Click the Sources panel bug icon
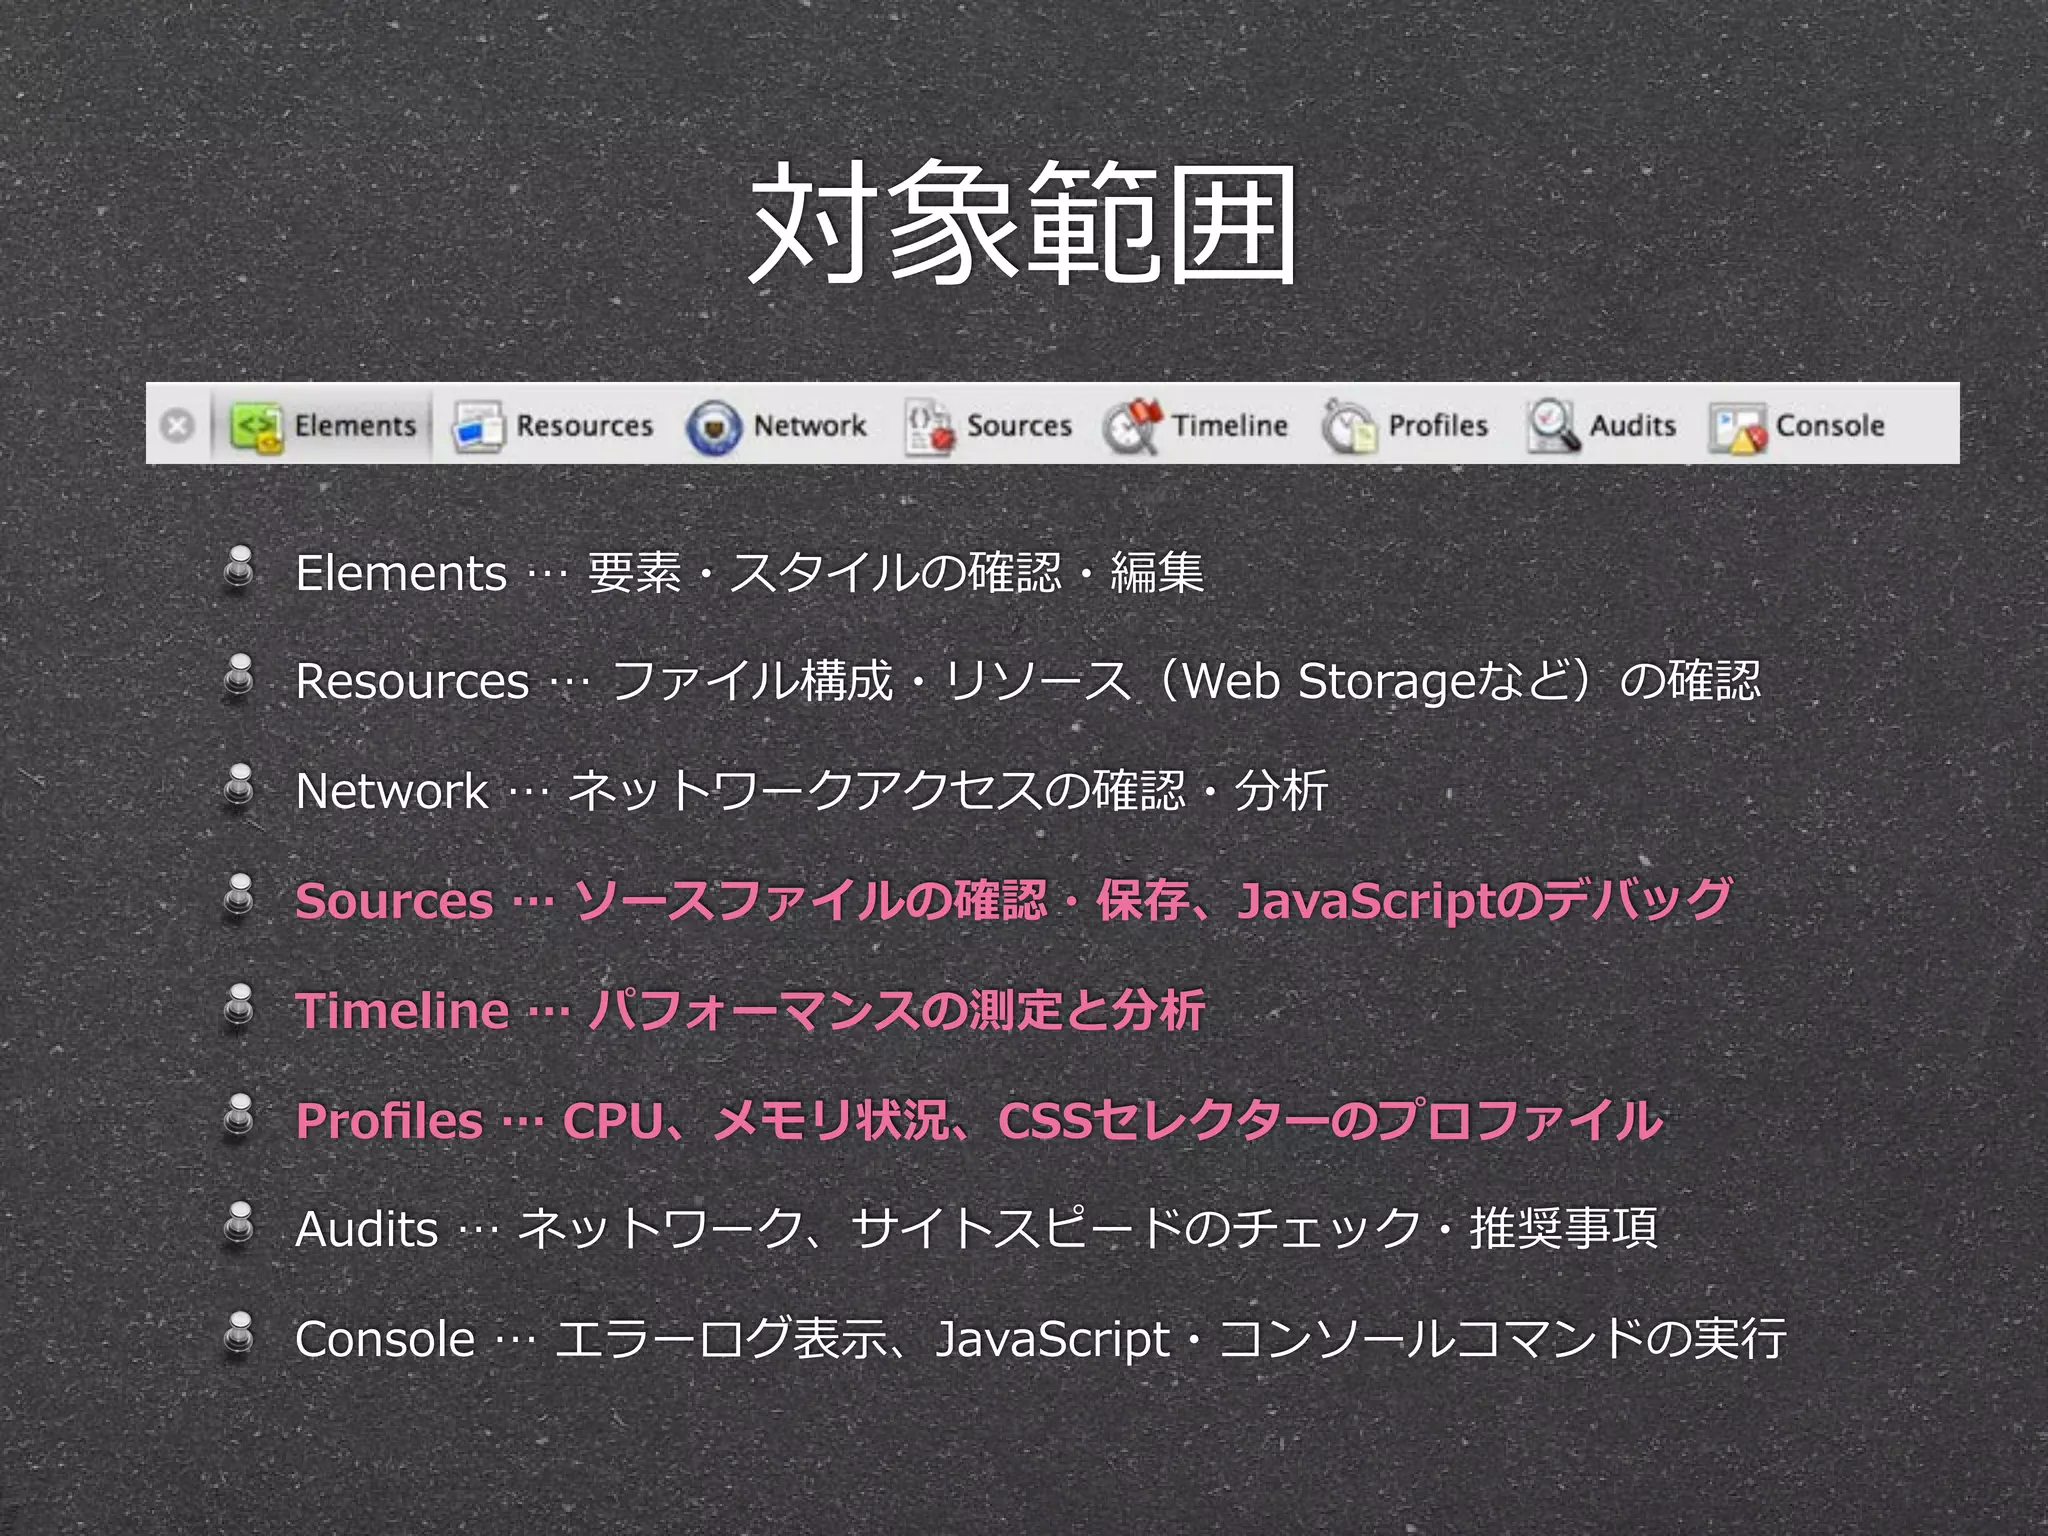The height and width of the screenshot is (1536, 2048). (x=929, y=427)
